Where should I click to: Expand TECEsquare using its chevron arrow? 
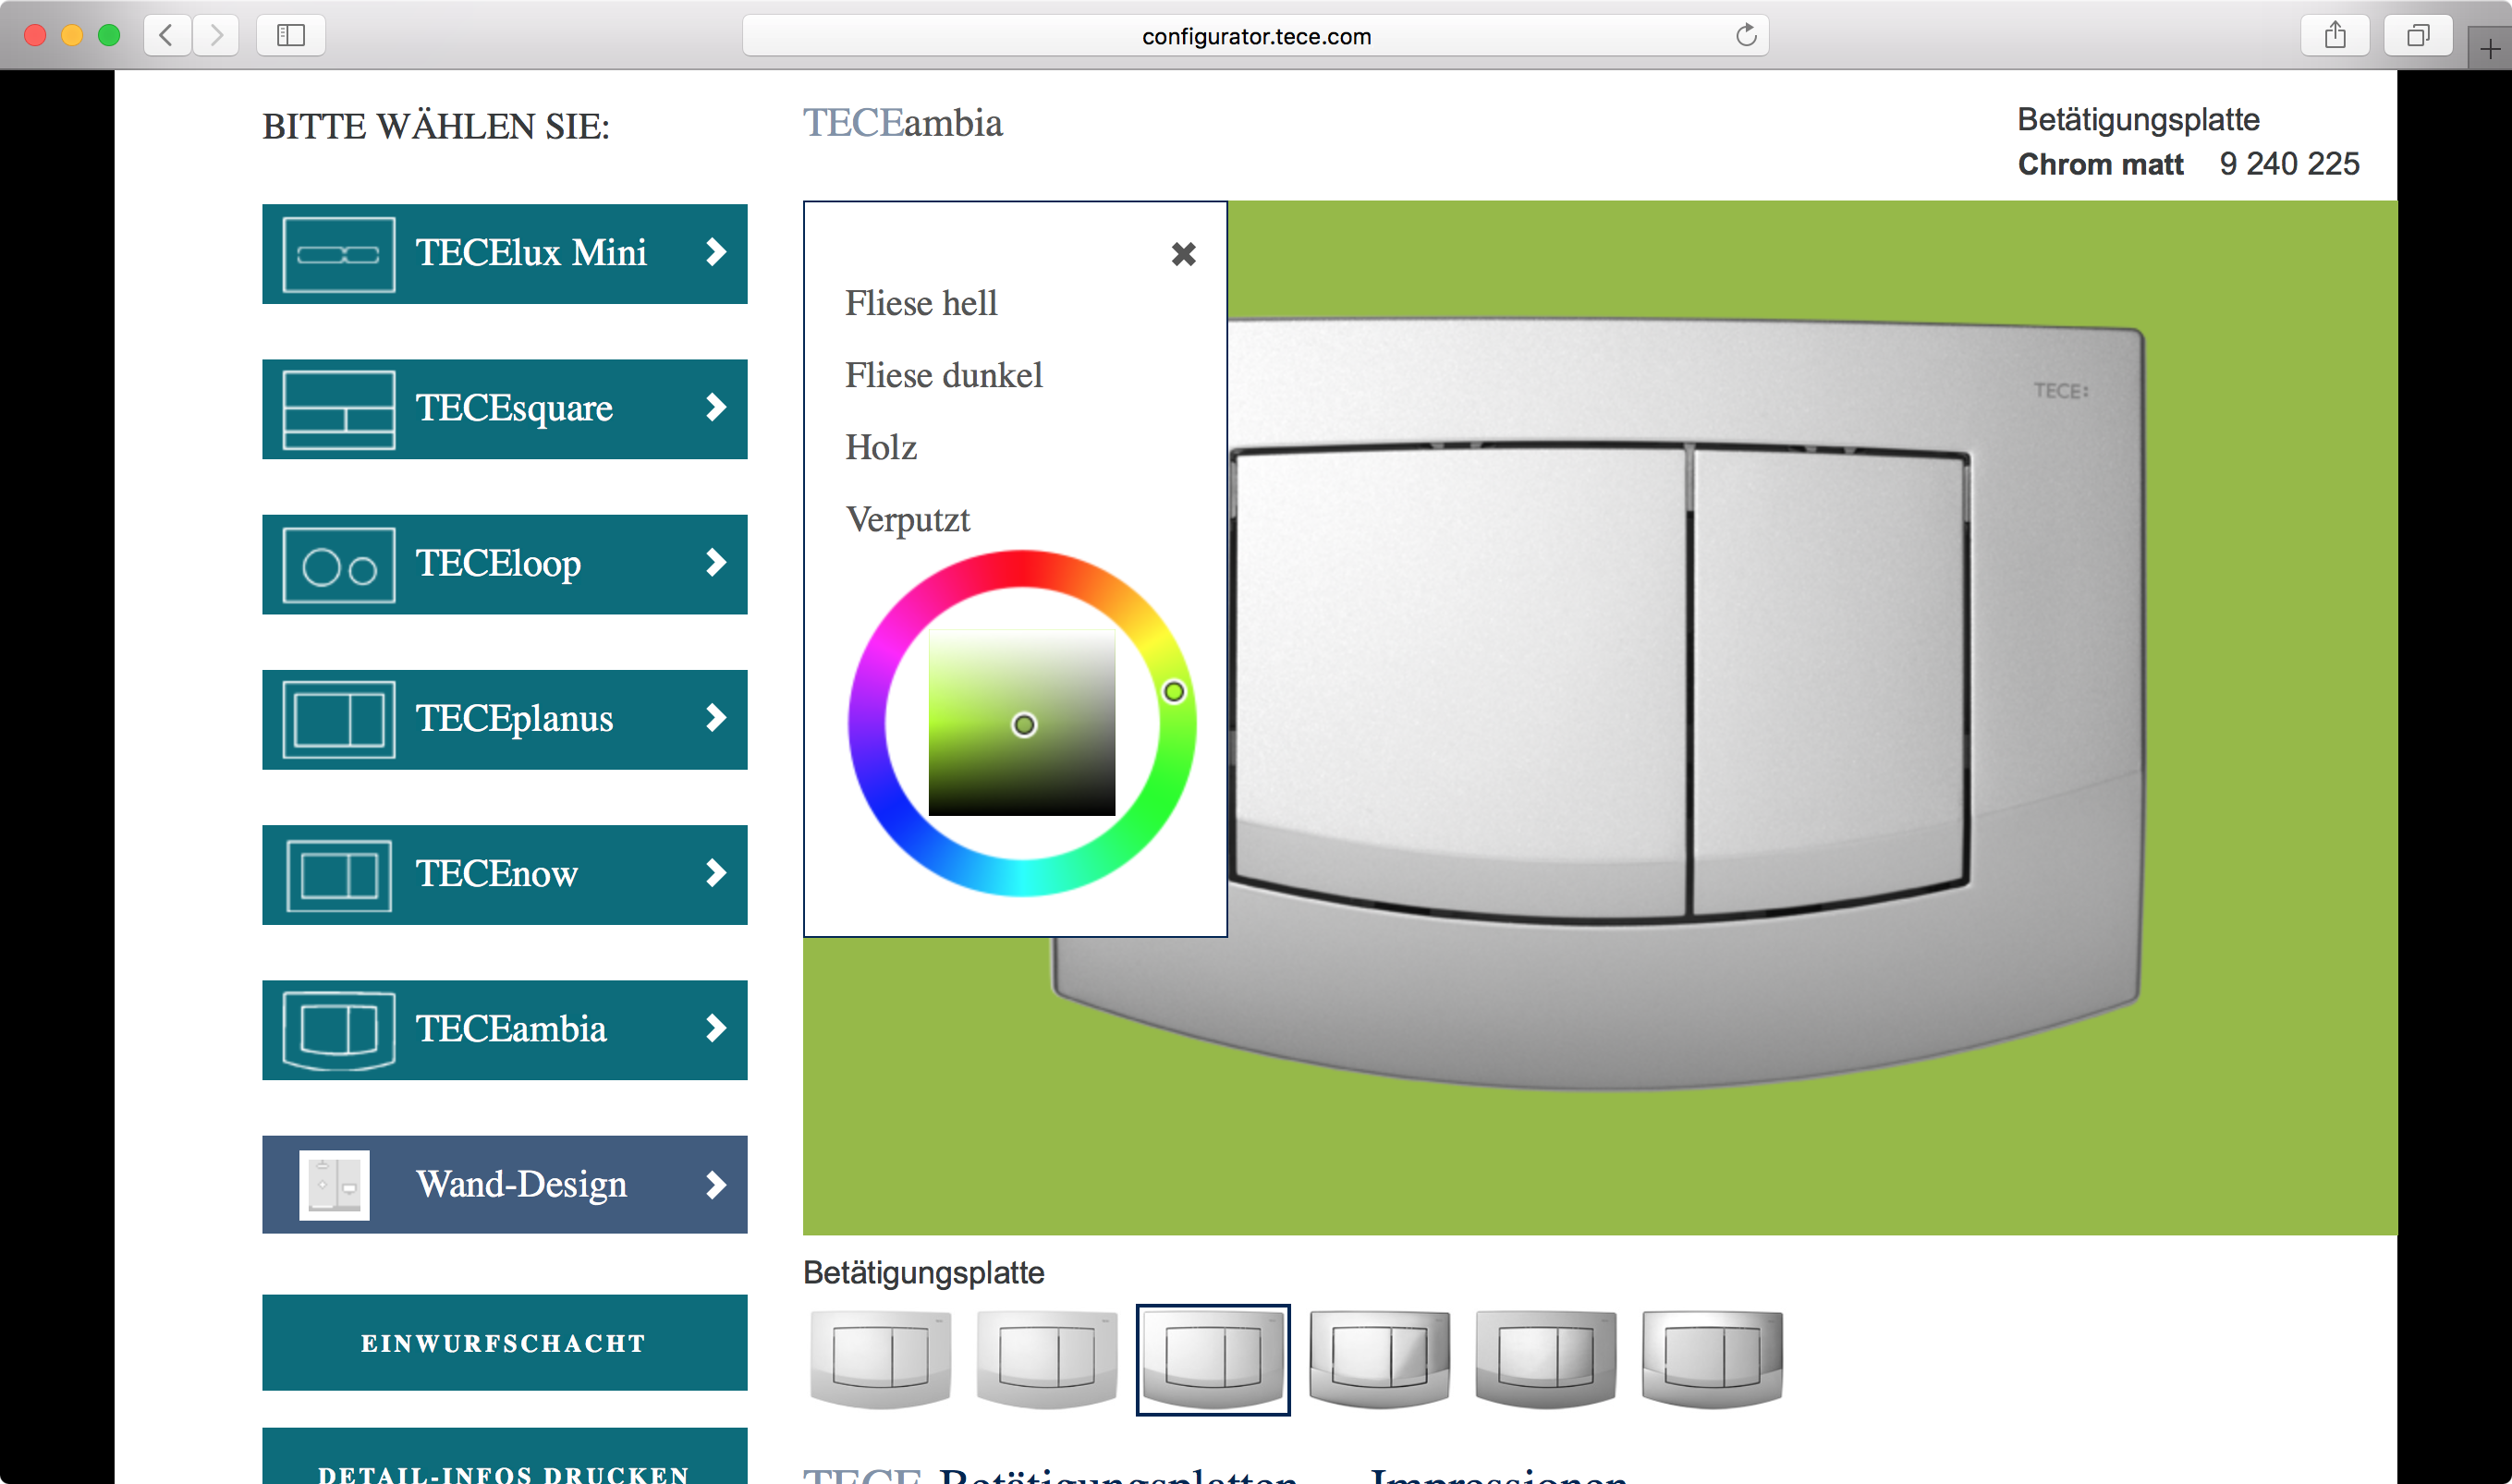coord(714,409)
